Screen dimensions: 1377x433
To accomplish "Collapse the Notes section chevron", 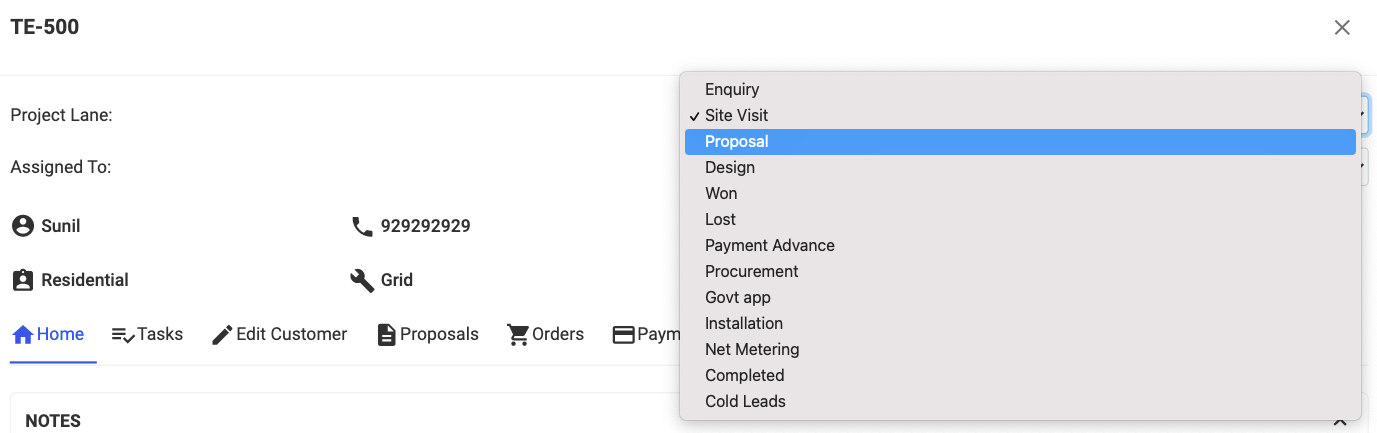I will click(1340, 421).
